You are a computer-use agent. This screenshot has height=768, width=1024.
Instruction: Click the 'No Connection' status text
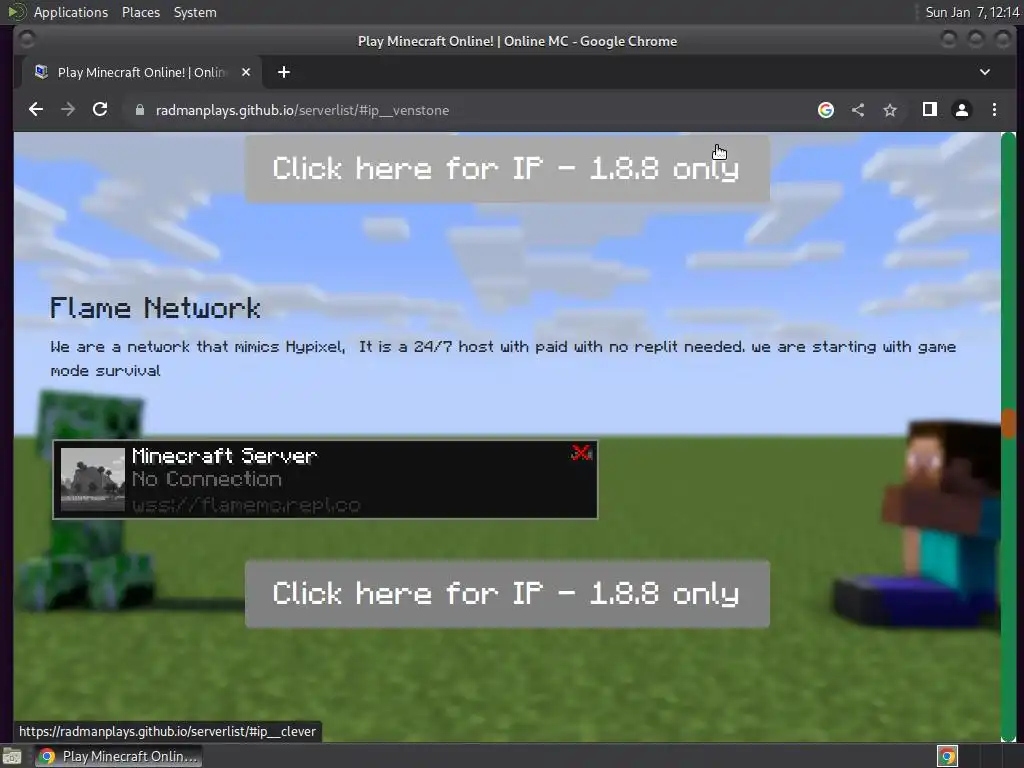coord(206,479)
